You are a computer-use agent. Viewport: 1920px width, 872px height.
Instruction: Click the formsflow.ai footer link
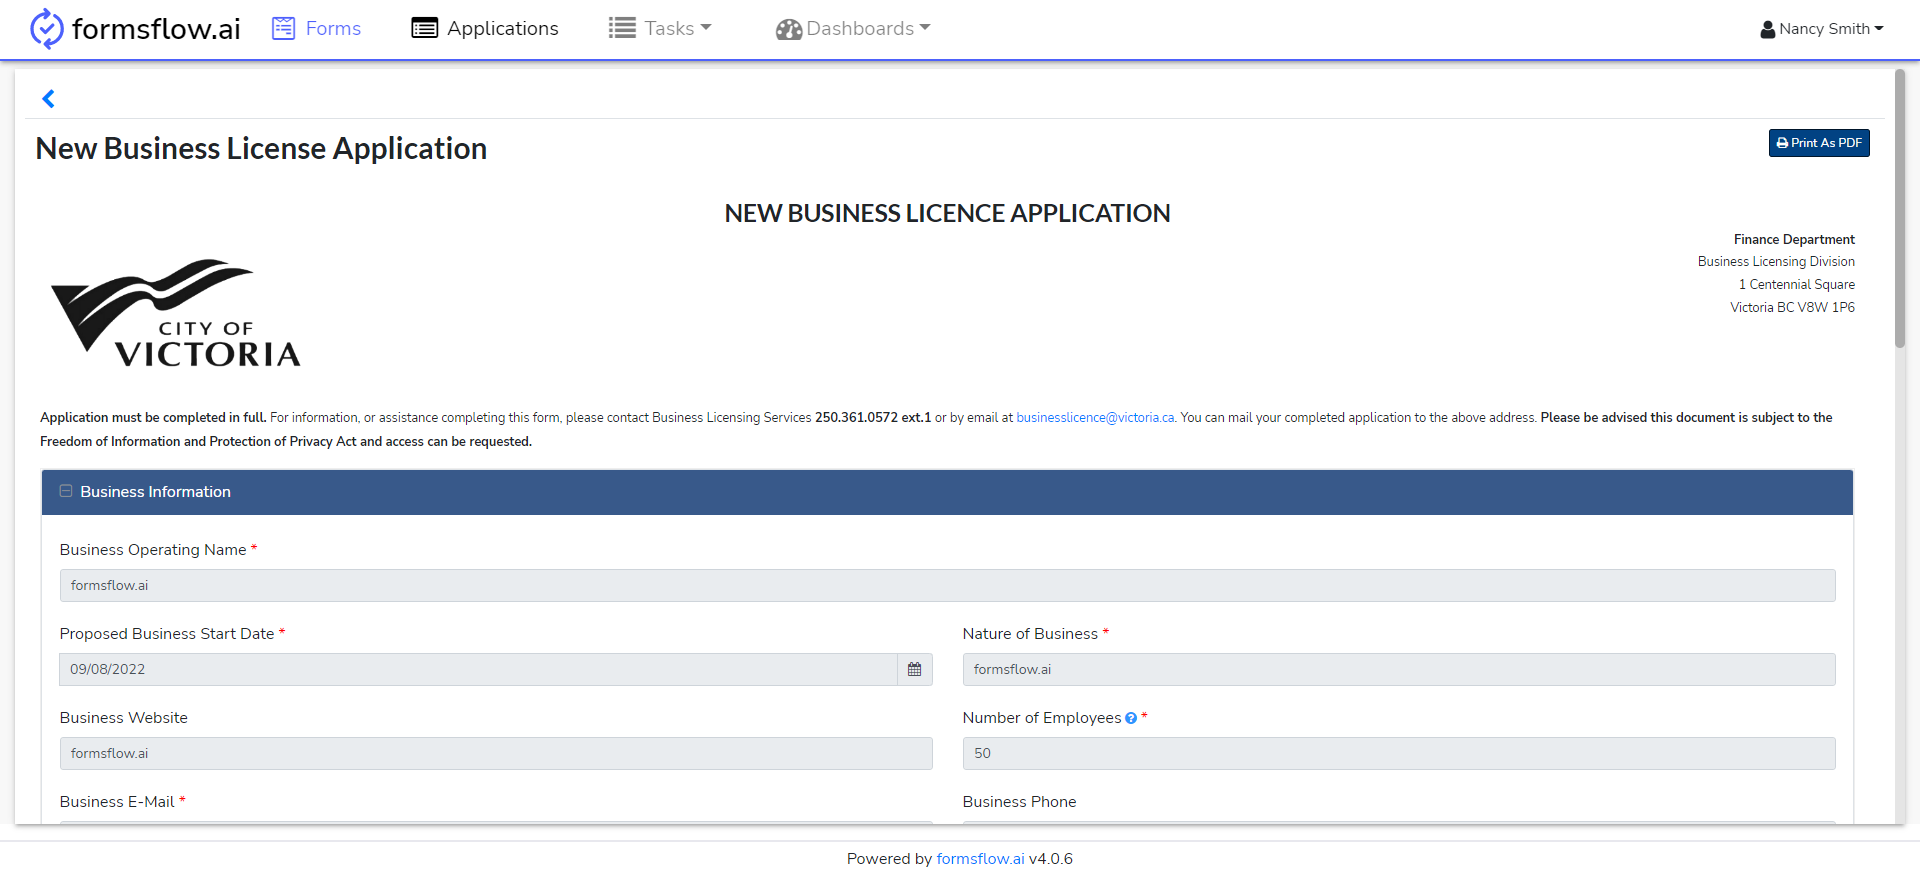point(980,859)
